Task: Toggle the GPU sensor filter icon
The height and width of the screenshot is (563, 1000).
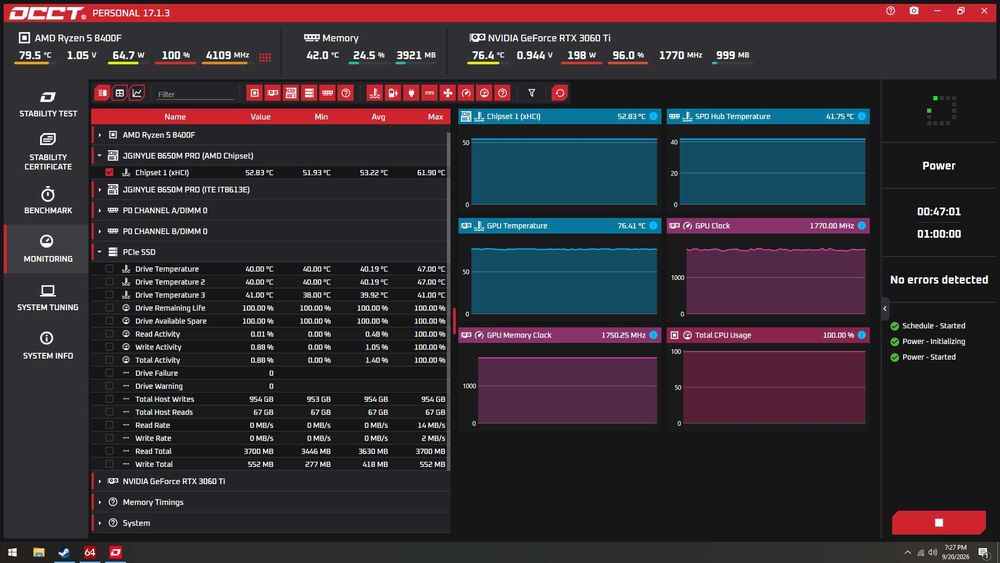Action: [x=273, y=93]
